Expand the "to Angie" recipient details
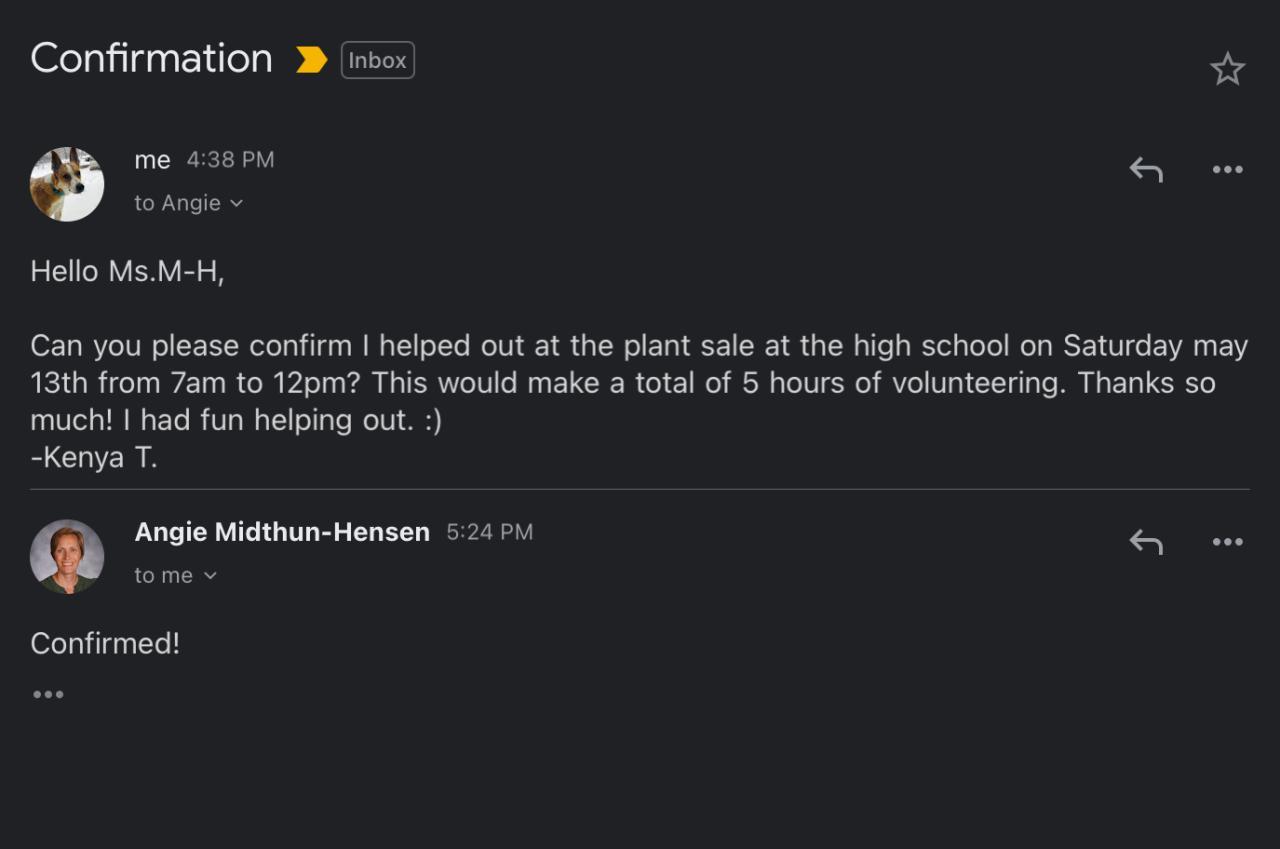The image size is (1280, 849). 189,203
